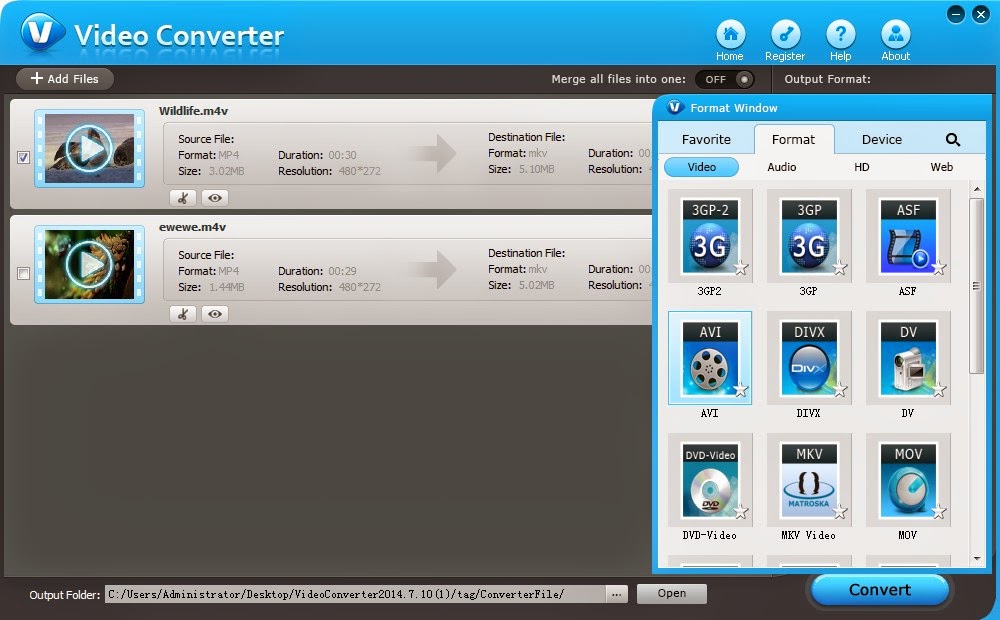Mark ASF format as favorite star
This screenshot has width=1000, height=620.
click(x=939, y=268)
